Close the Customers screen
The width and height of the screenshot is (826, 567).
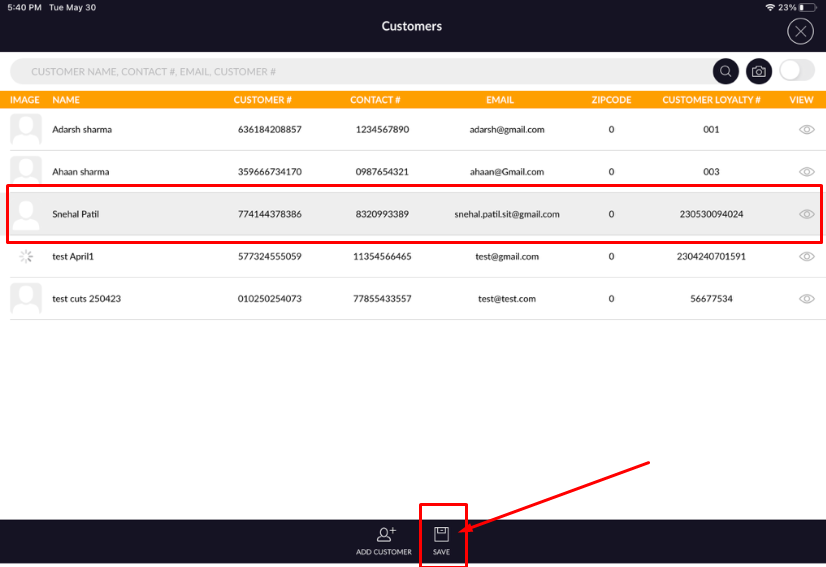[800, 31]
